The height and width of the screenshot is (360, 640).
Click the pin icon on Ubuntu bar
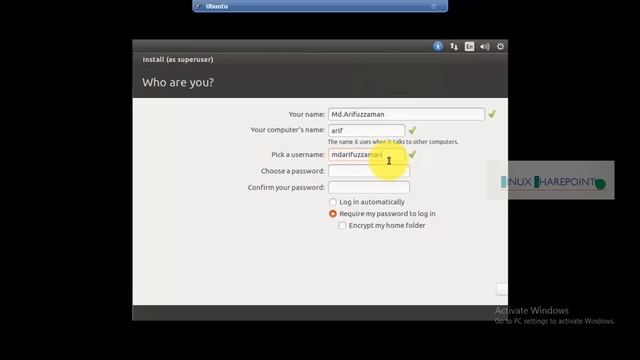point(198,6)
